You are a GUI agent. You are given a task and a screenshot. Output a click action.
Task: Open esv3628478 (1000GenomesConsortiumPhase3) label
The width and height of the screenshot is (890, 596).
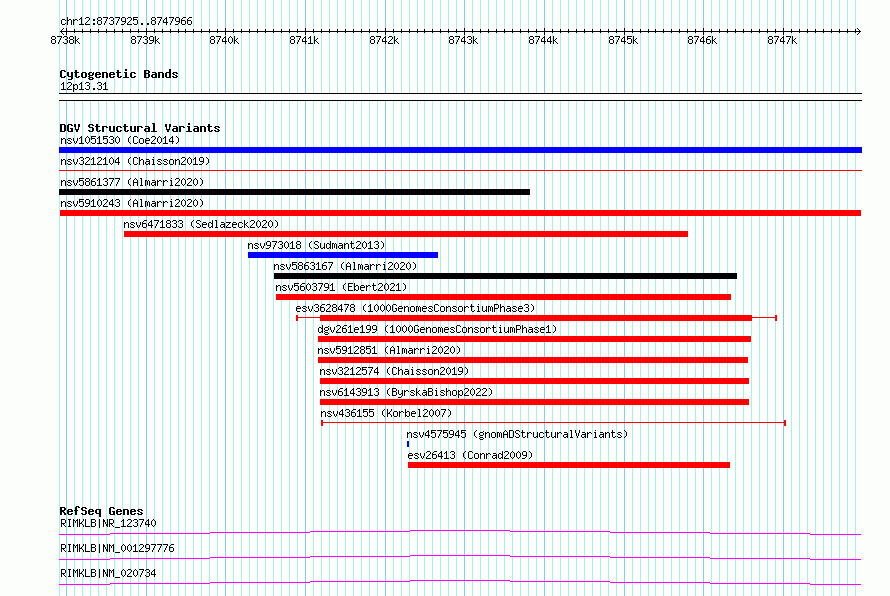tap(415, 308)
